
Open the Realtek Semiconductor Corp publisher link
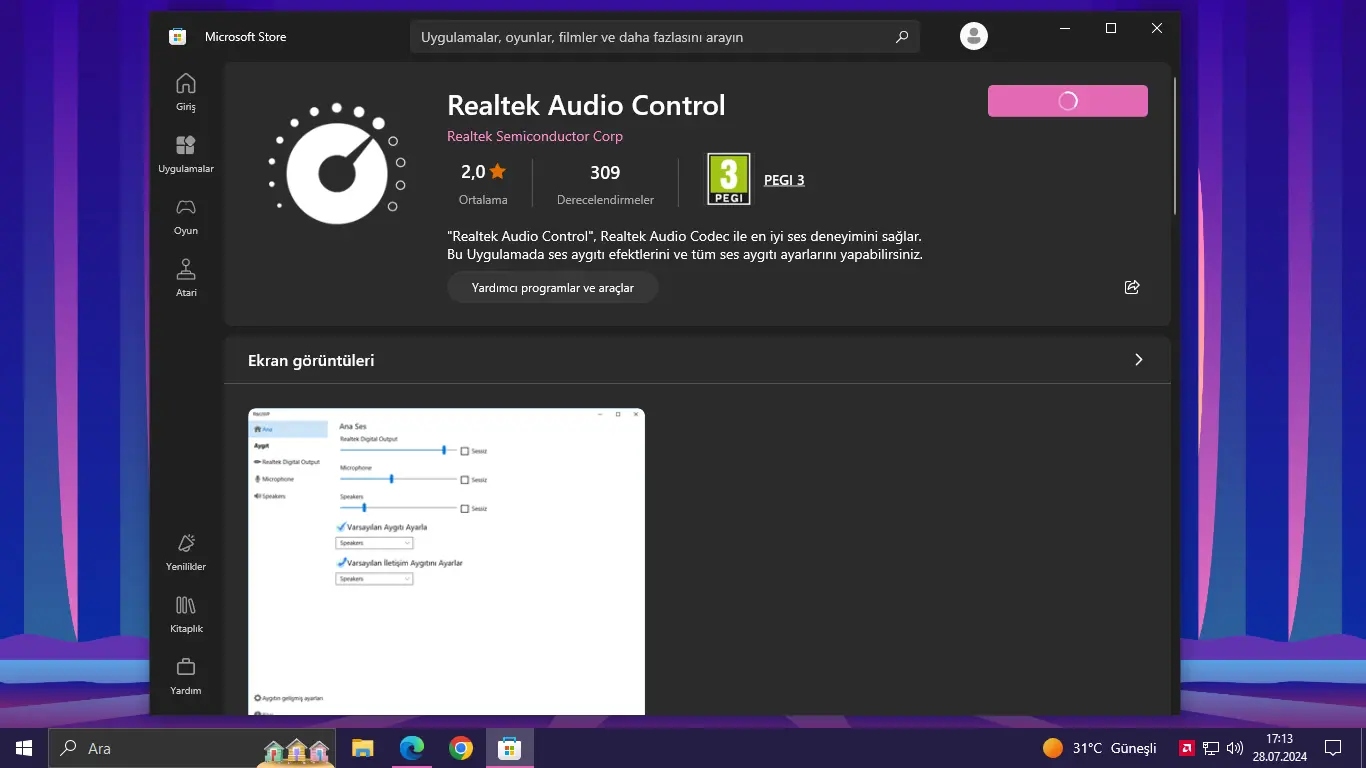[535, 136]
